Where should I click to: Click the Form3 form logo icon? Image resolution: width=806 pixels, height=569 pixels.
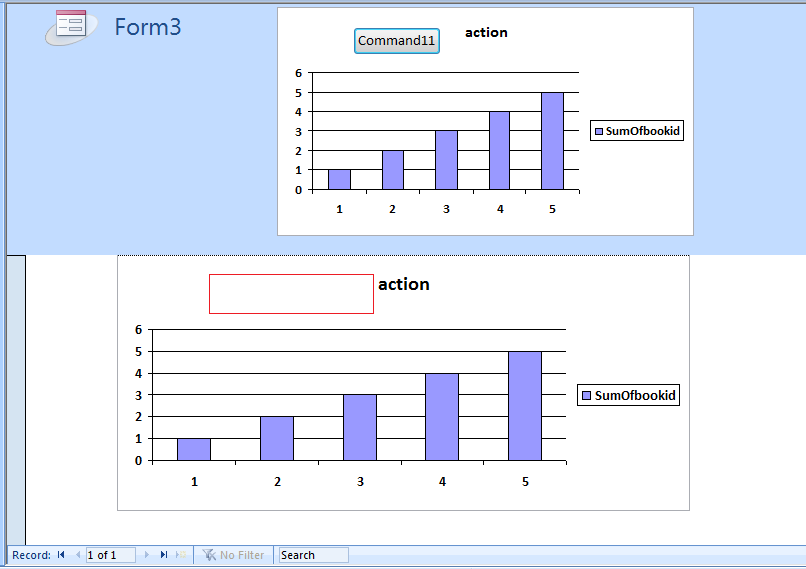71,27
